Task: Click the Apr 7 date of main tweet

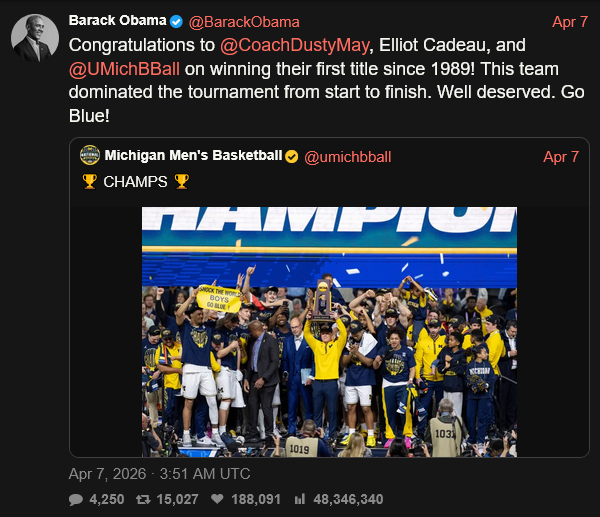Action: click(x=570, y=21)
